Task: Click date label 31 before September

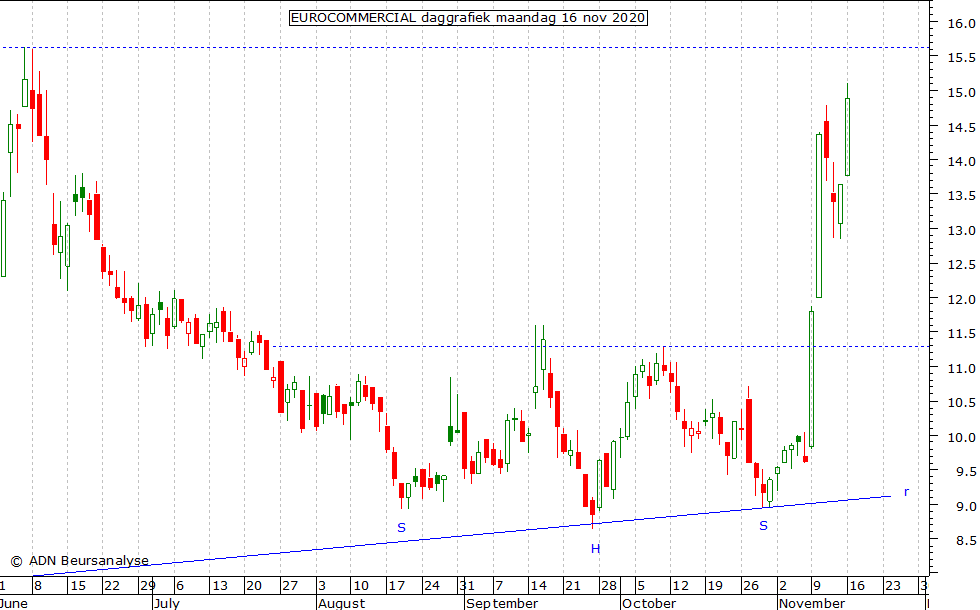Action: click(x=467, y=586)
